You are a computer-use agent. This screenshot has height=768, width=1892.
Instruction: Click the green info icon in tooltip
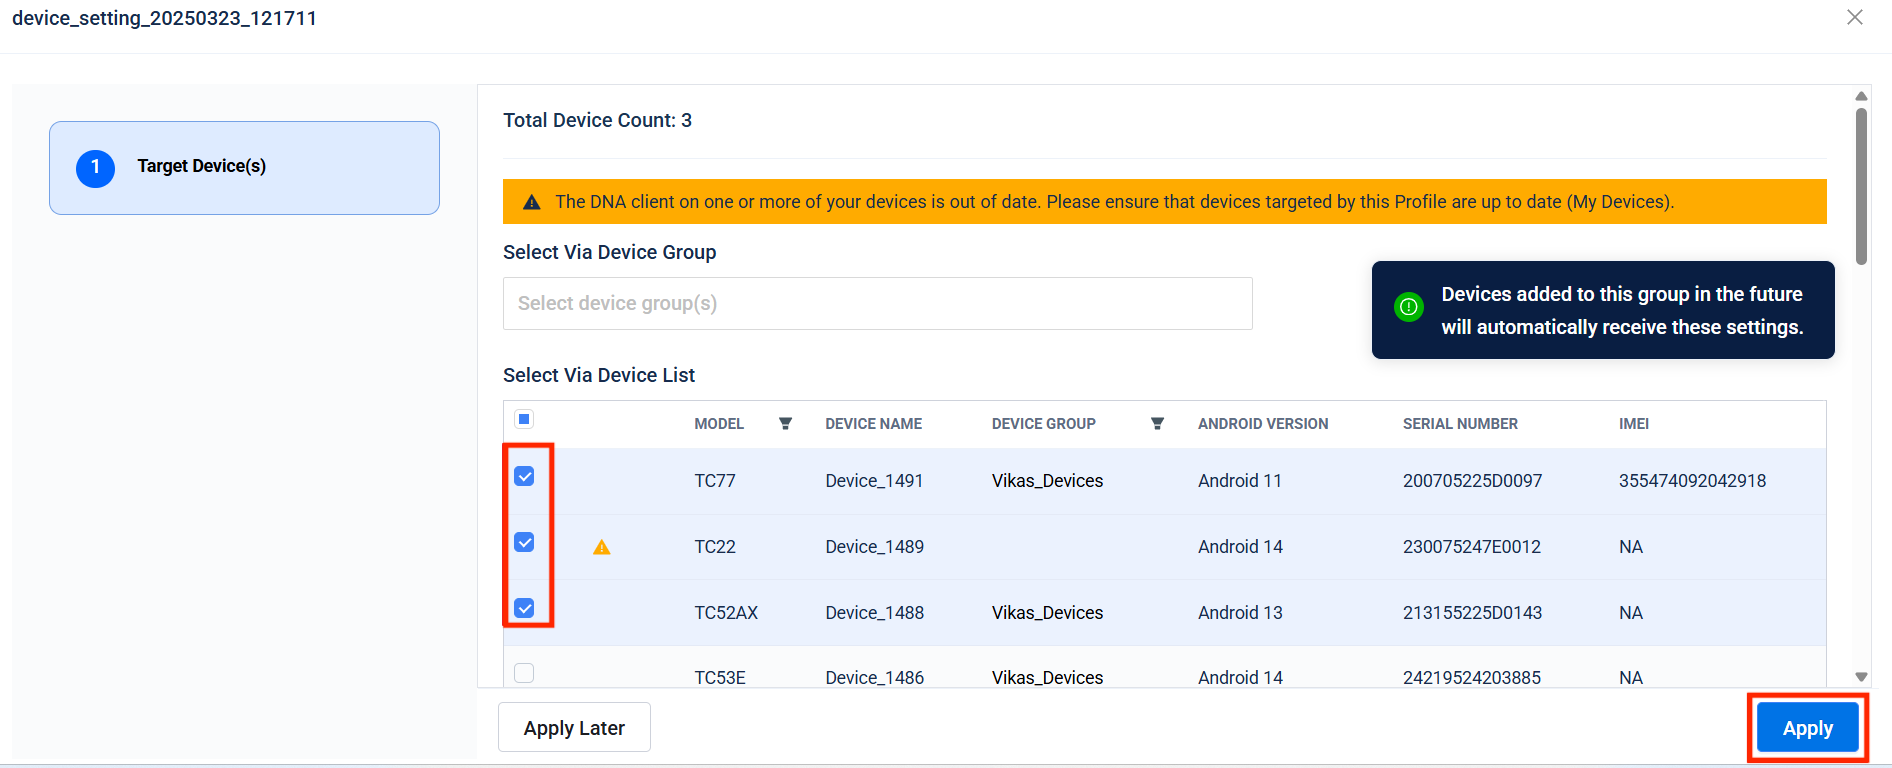pyautogui.click(x=1408, y=307)
